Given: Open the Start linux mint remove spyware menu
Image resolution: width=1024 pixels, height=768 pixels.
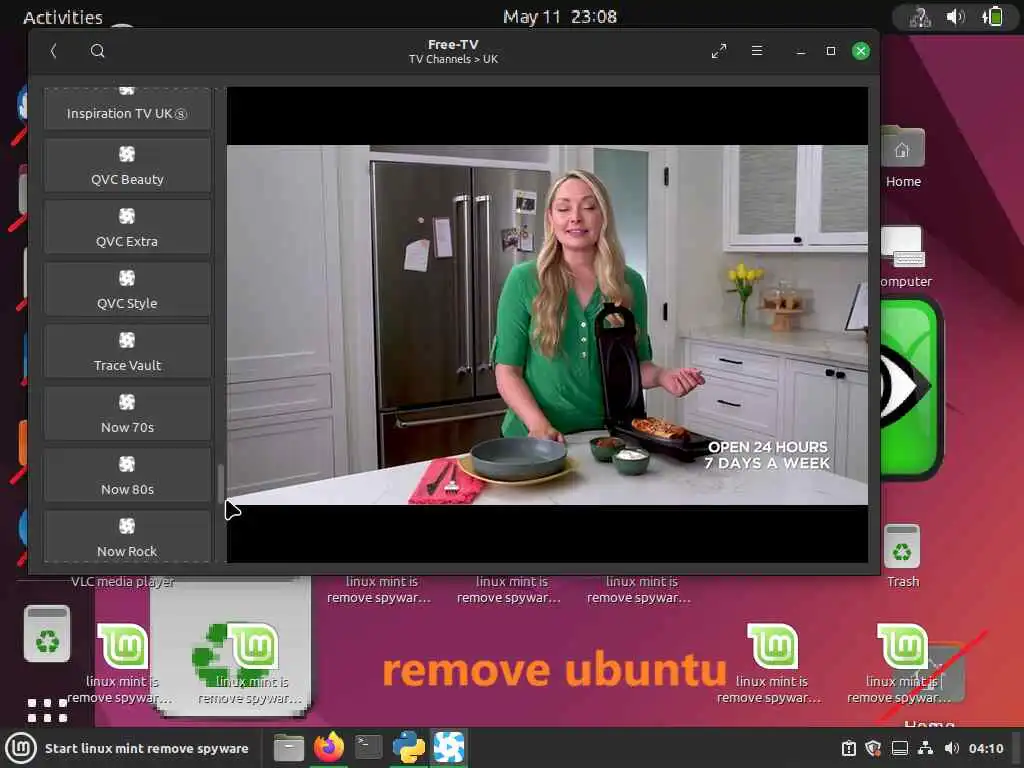Looking at the screenshot, I should click(129, 748).
